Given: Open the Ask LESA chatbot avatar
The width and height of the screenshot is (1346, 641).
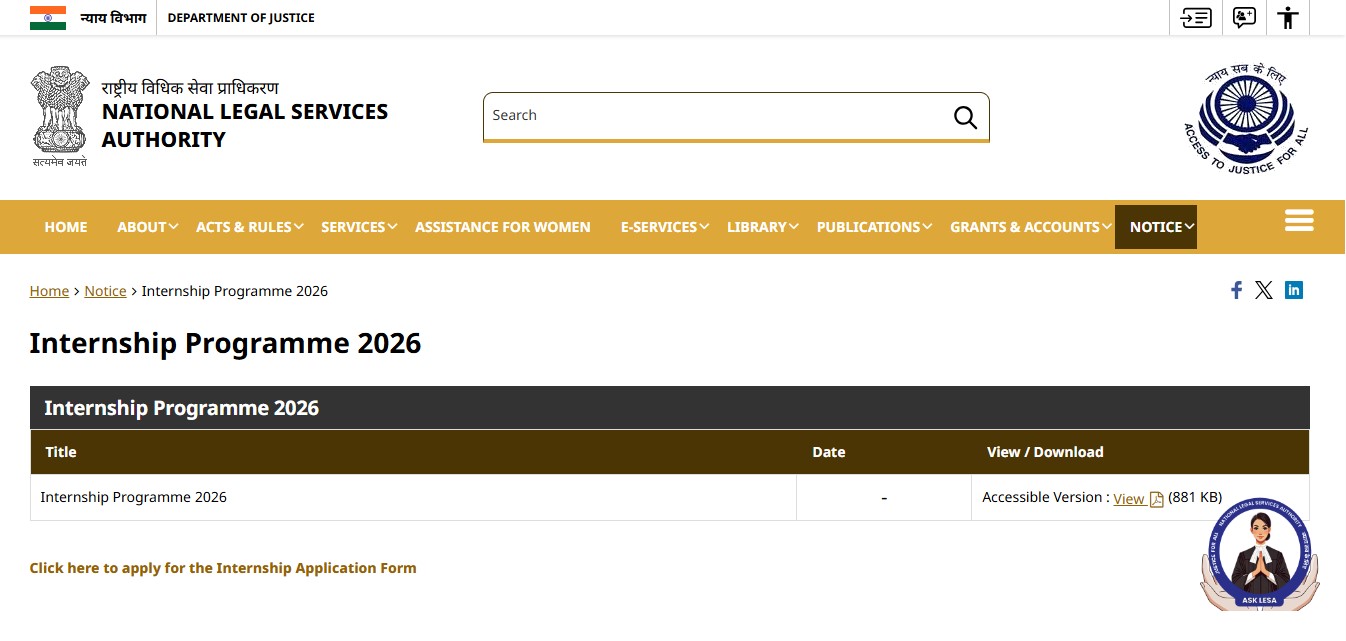Looking at the screenshot, I should tap(1260, 555).
